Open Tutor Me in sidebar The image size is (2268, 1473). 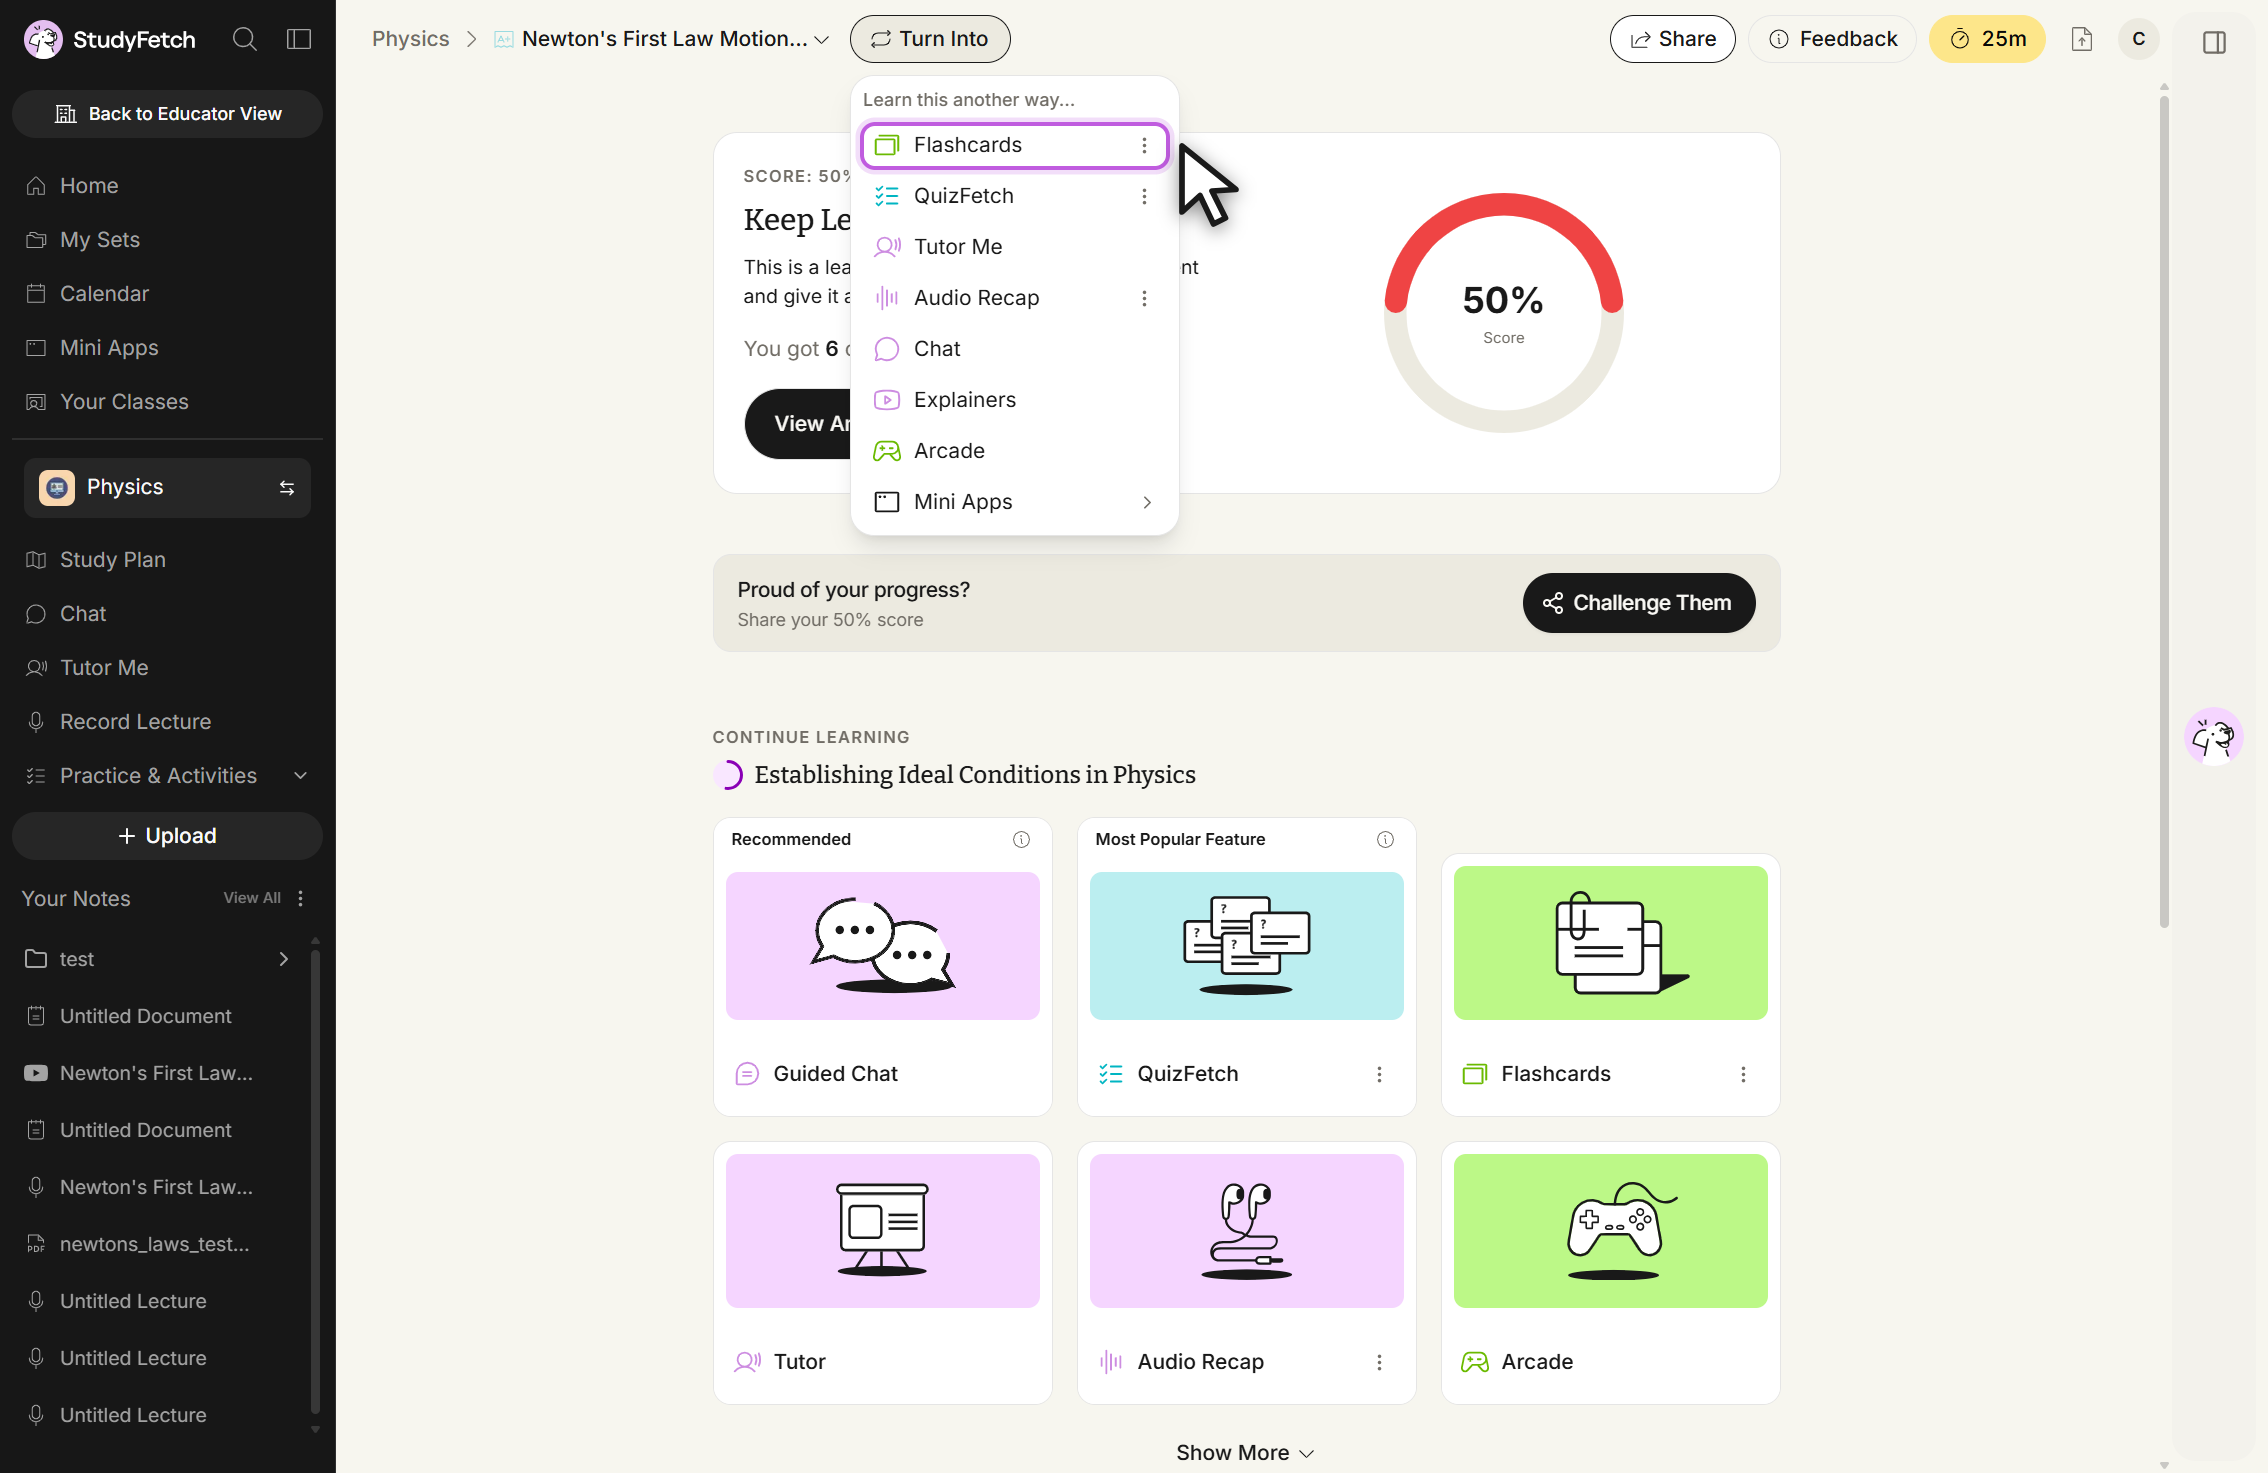[x=167, y=668]
